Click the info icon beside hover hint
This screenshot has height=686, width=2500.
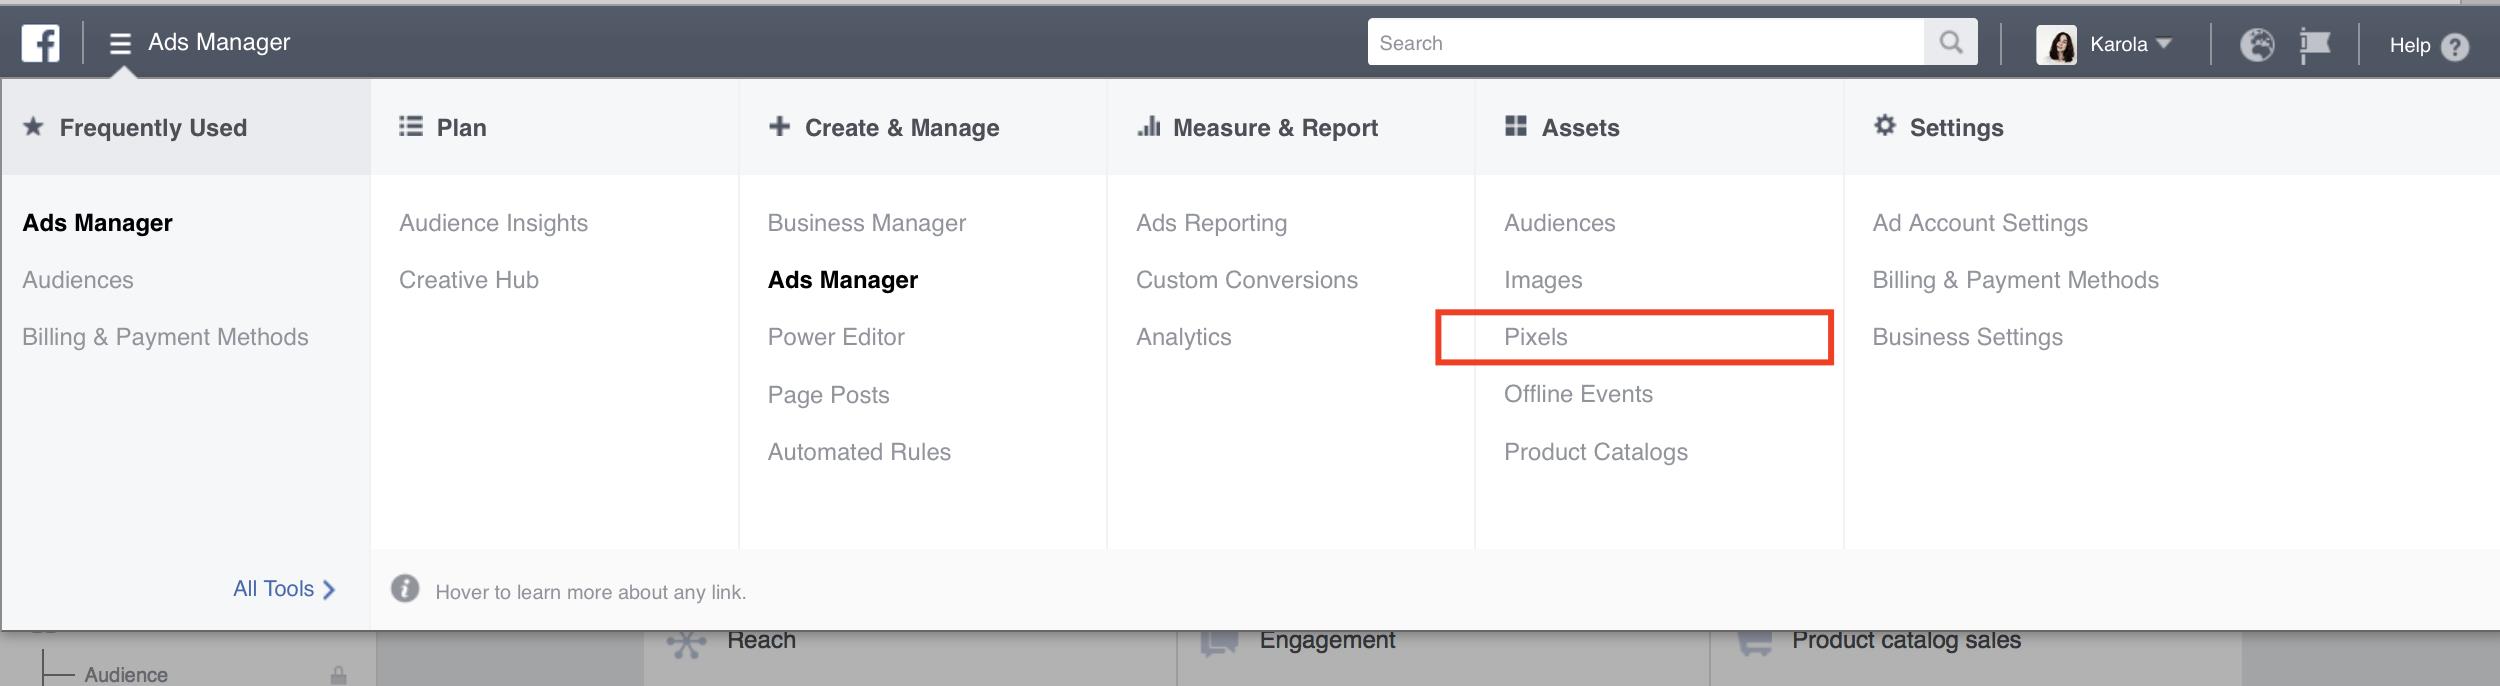[405, 589]
